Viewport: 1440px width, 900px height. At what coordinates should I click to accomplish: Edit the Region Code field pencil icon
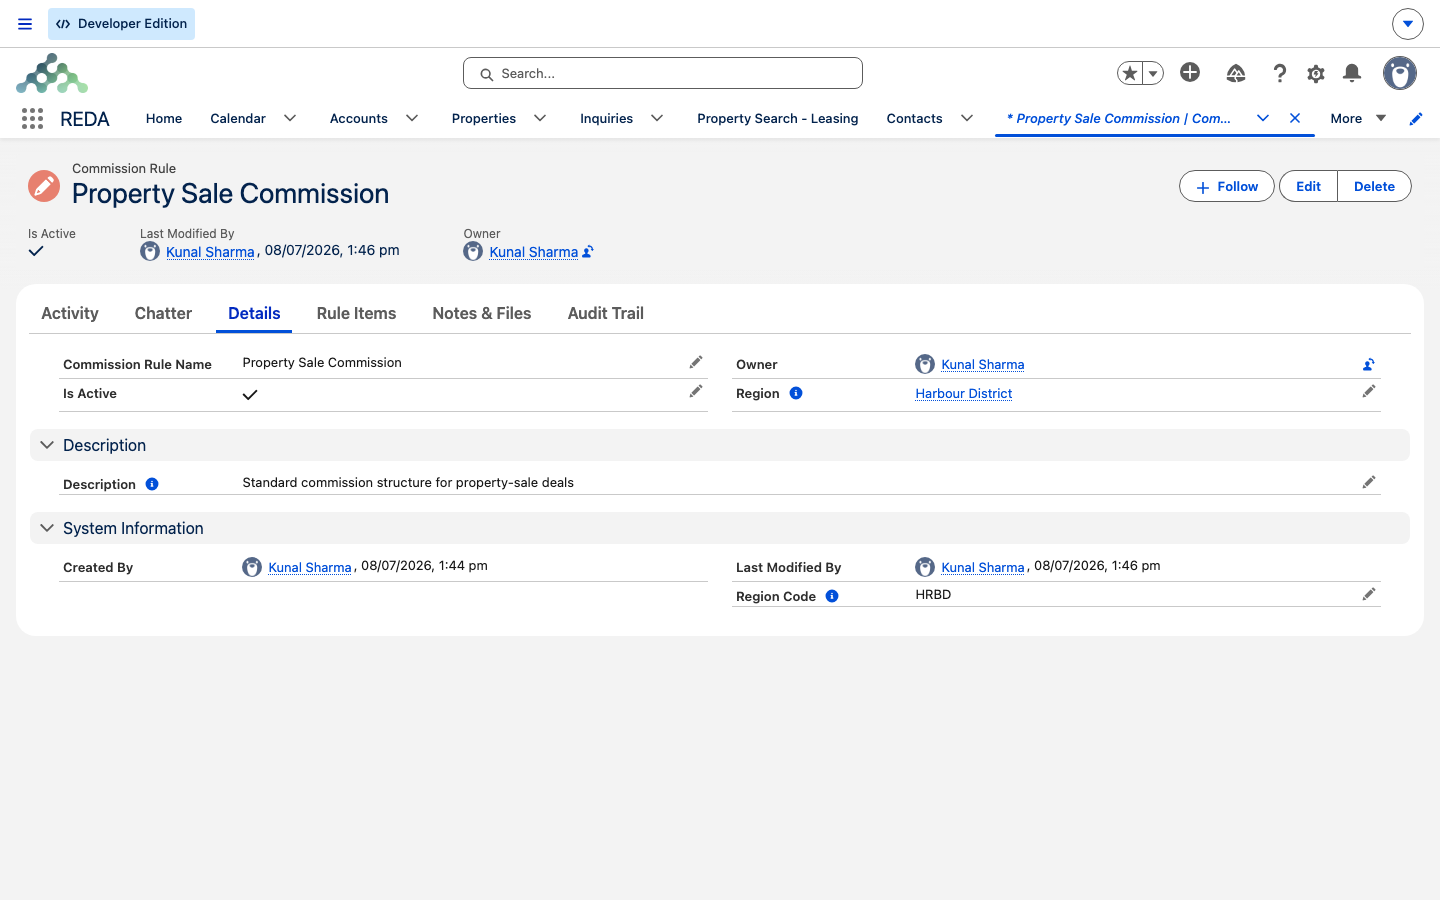coord(1369,595)
